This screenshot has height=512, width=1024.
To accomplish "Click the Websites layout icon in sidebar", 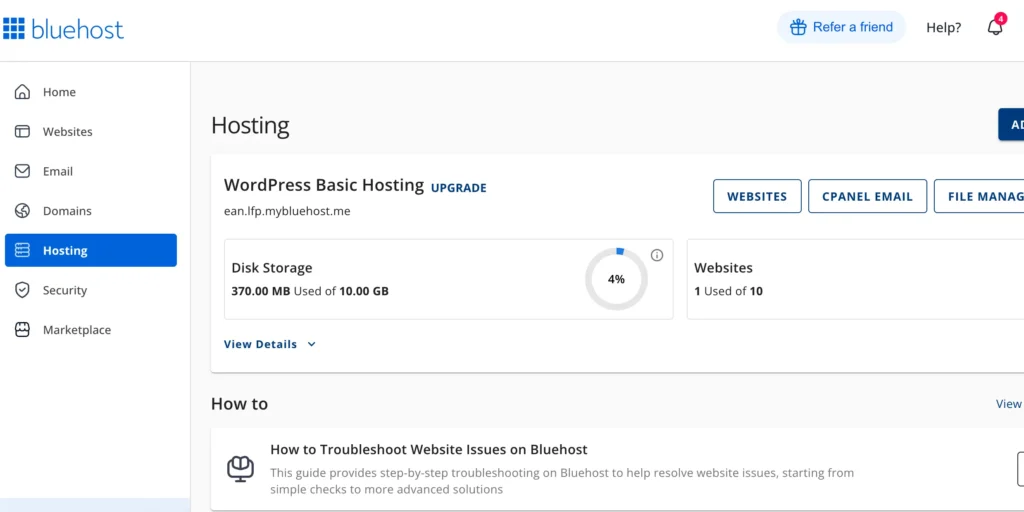I will pyautogui.click(x=22, y=132).
